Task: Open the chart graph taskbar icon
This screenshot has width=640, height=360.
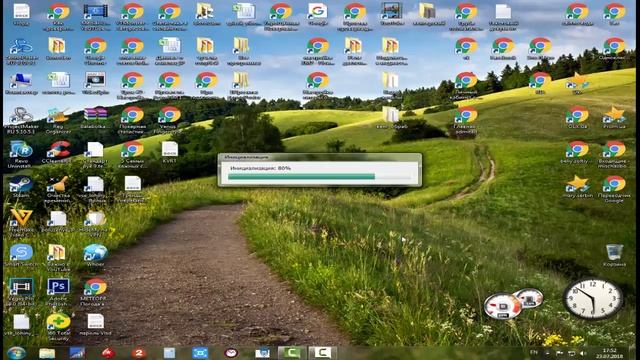Action: 77,353
